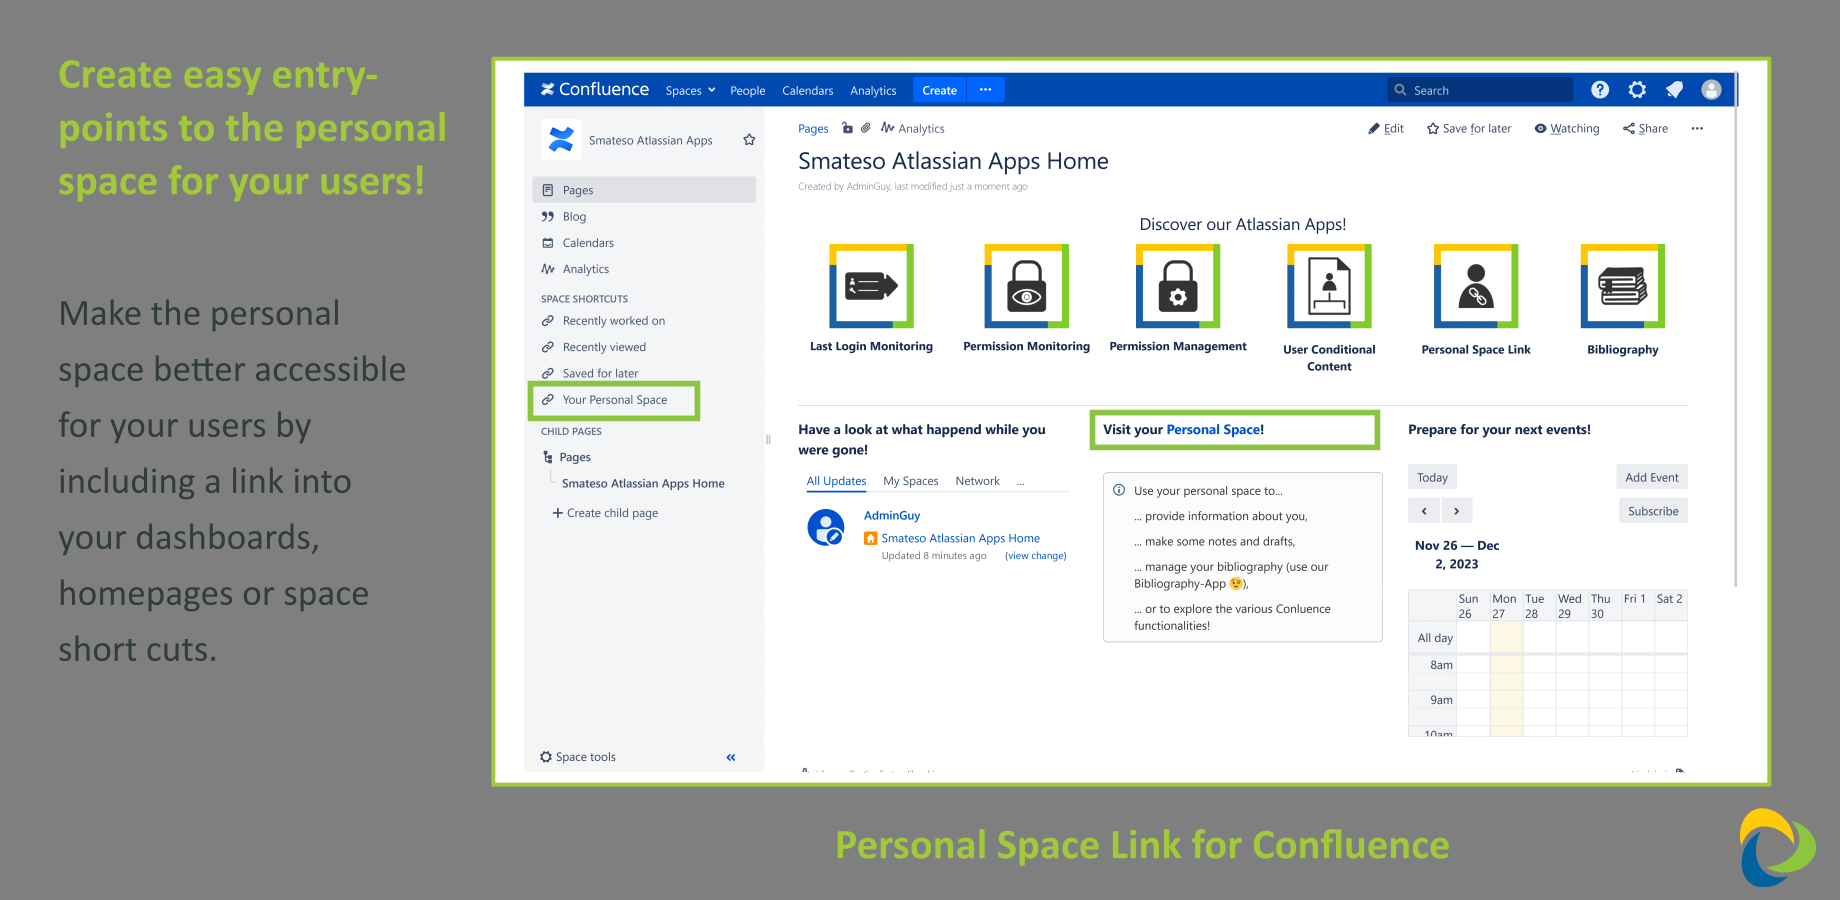Open the notifications icon in header
This screenshot has height=900, width=1840.
(x=1674, y=90)
